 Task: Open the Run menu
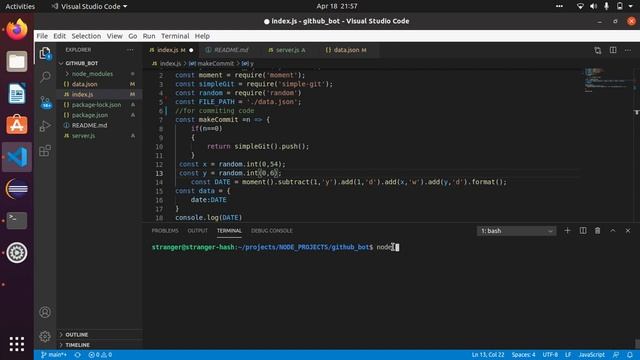(x=149, y=36)
